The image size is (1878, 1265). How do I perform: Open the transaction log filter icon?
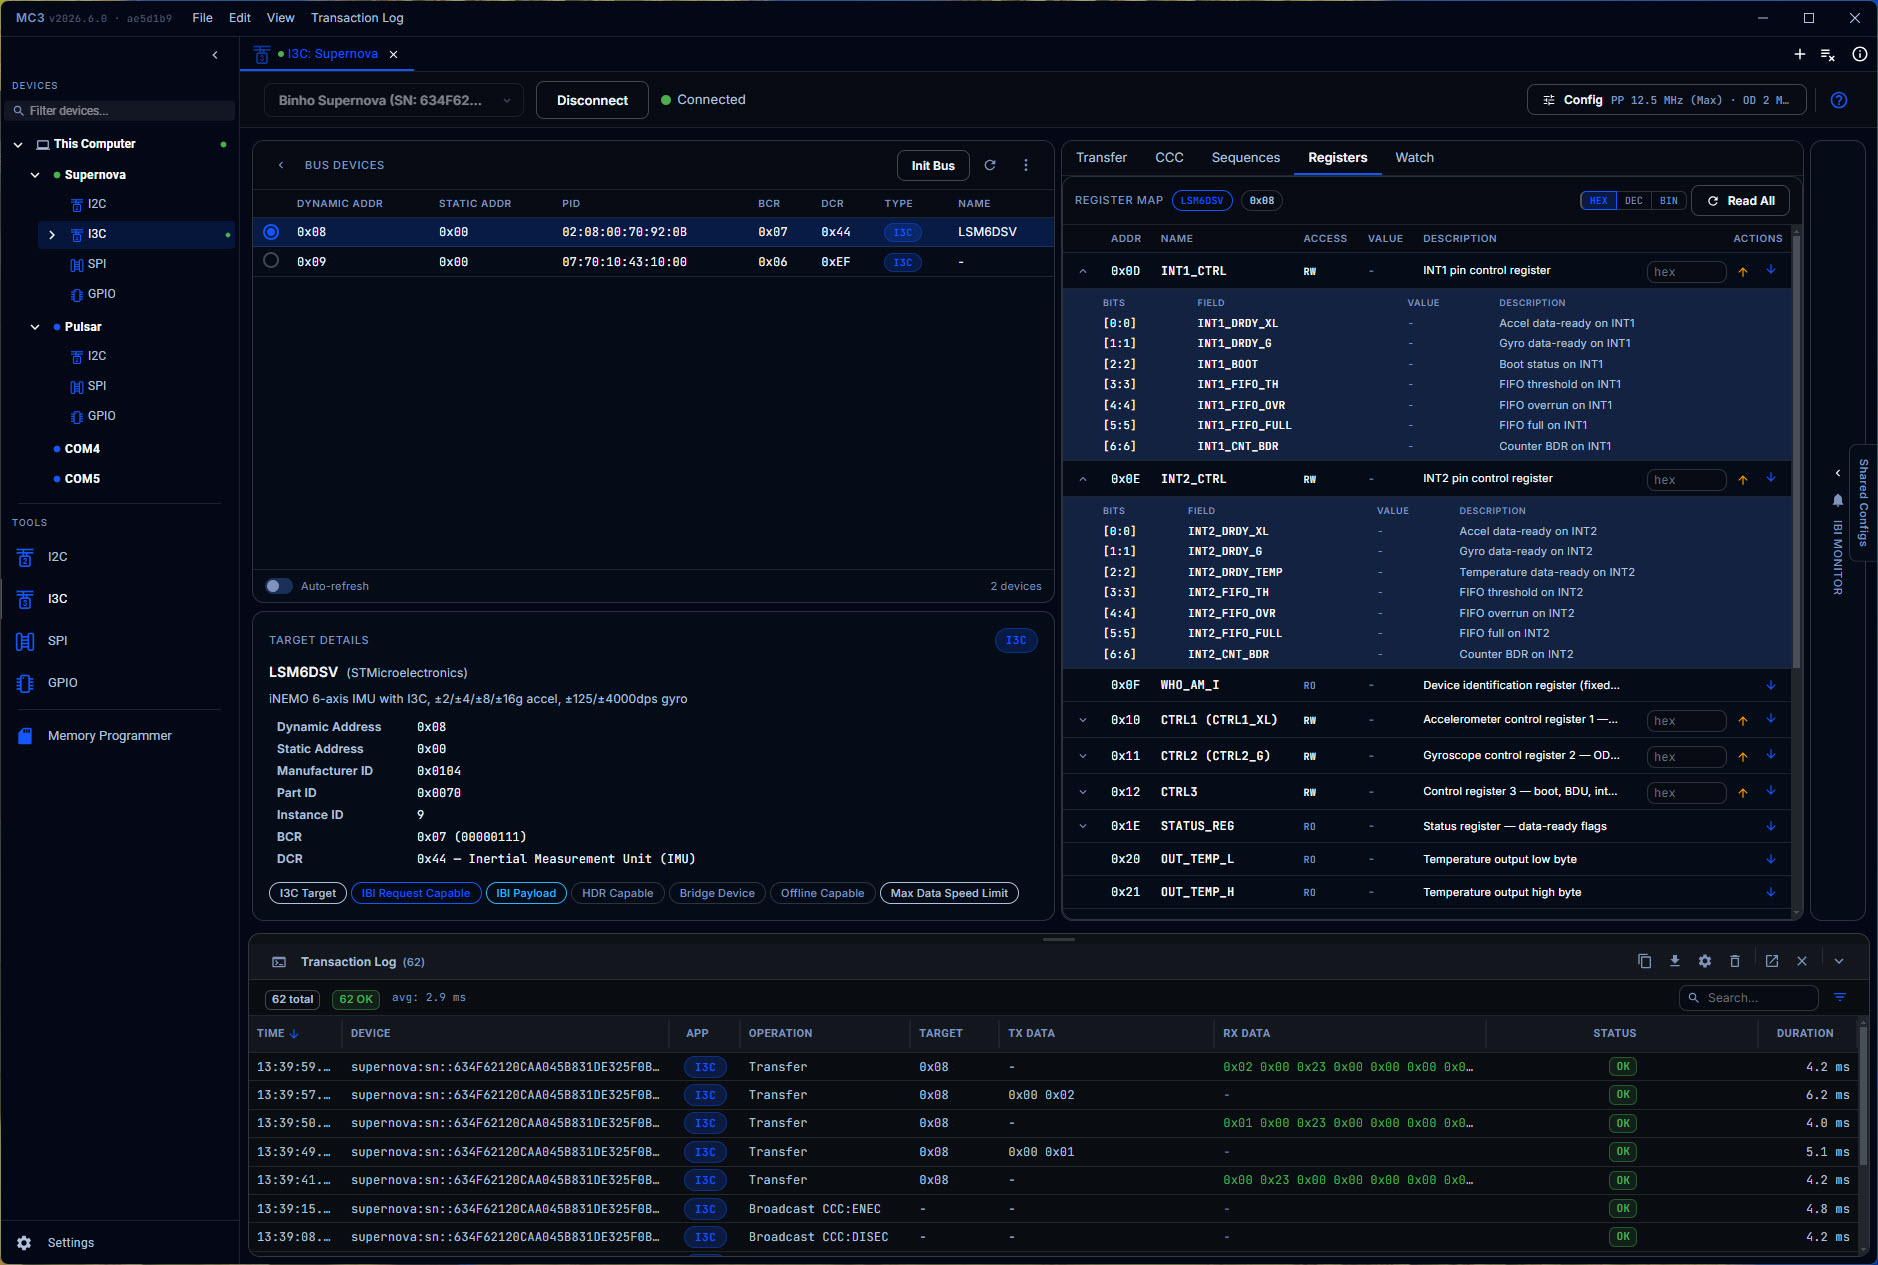pyautogui.click(x=1840, y=997)
